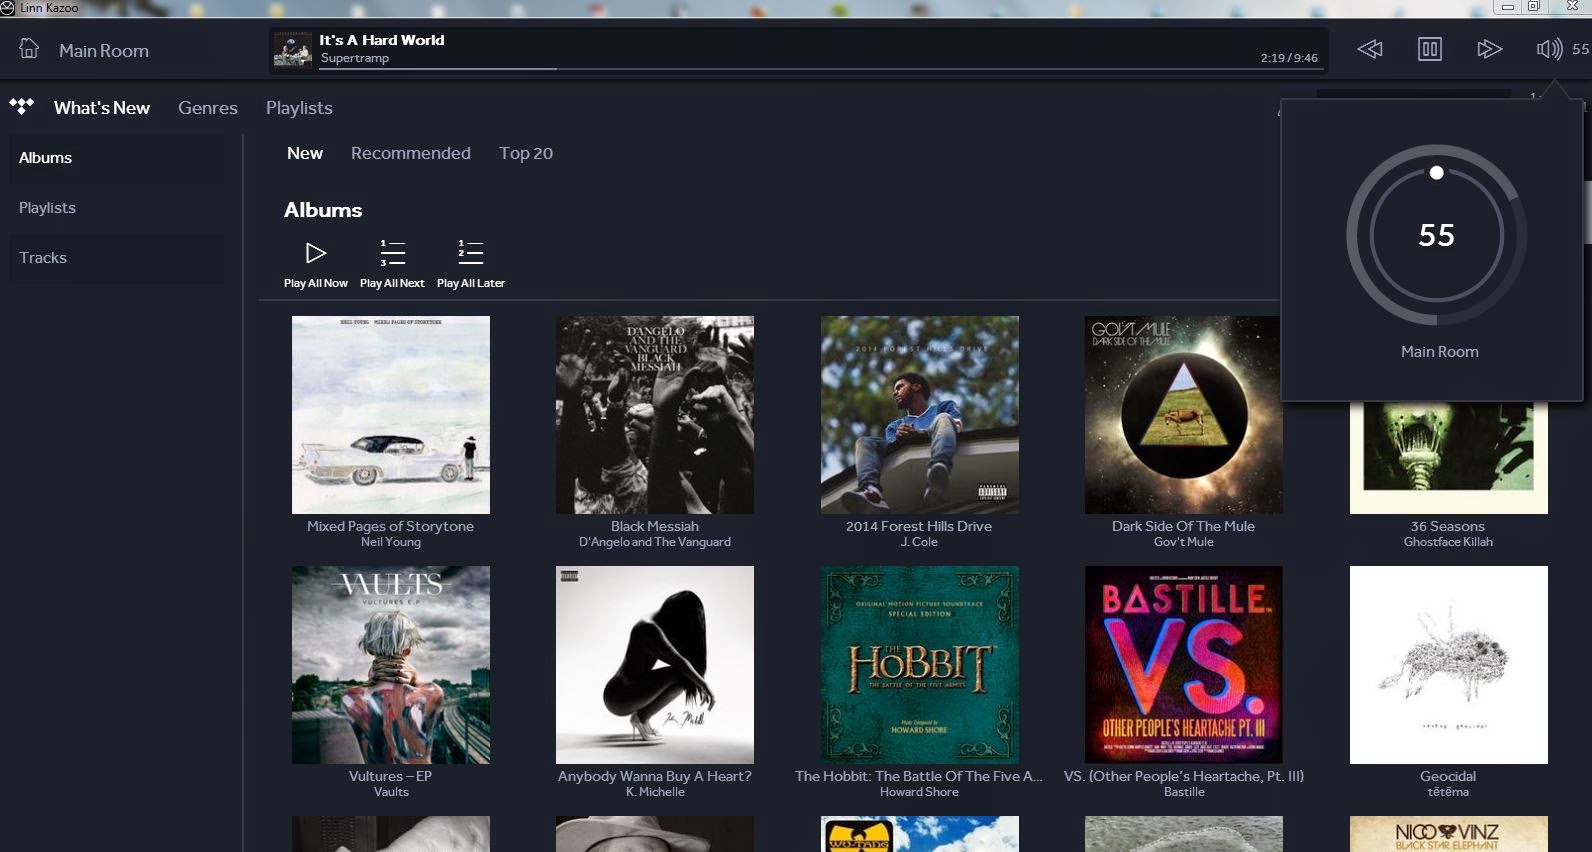Adjust the circular volume dial knob

coord(1437,173)
